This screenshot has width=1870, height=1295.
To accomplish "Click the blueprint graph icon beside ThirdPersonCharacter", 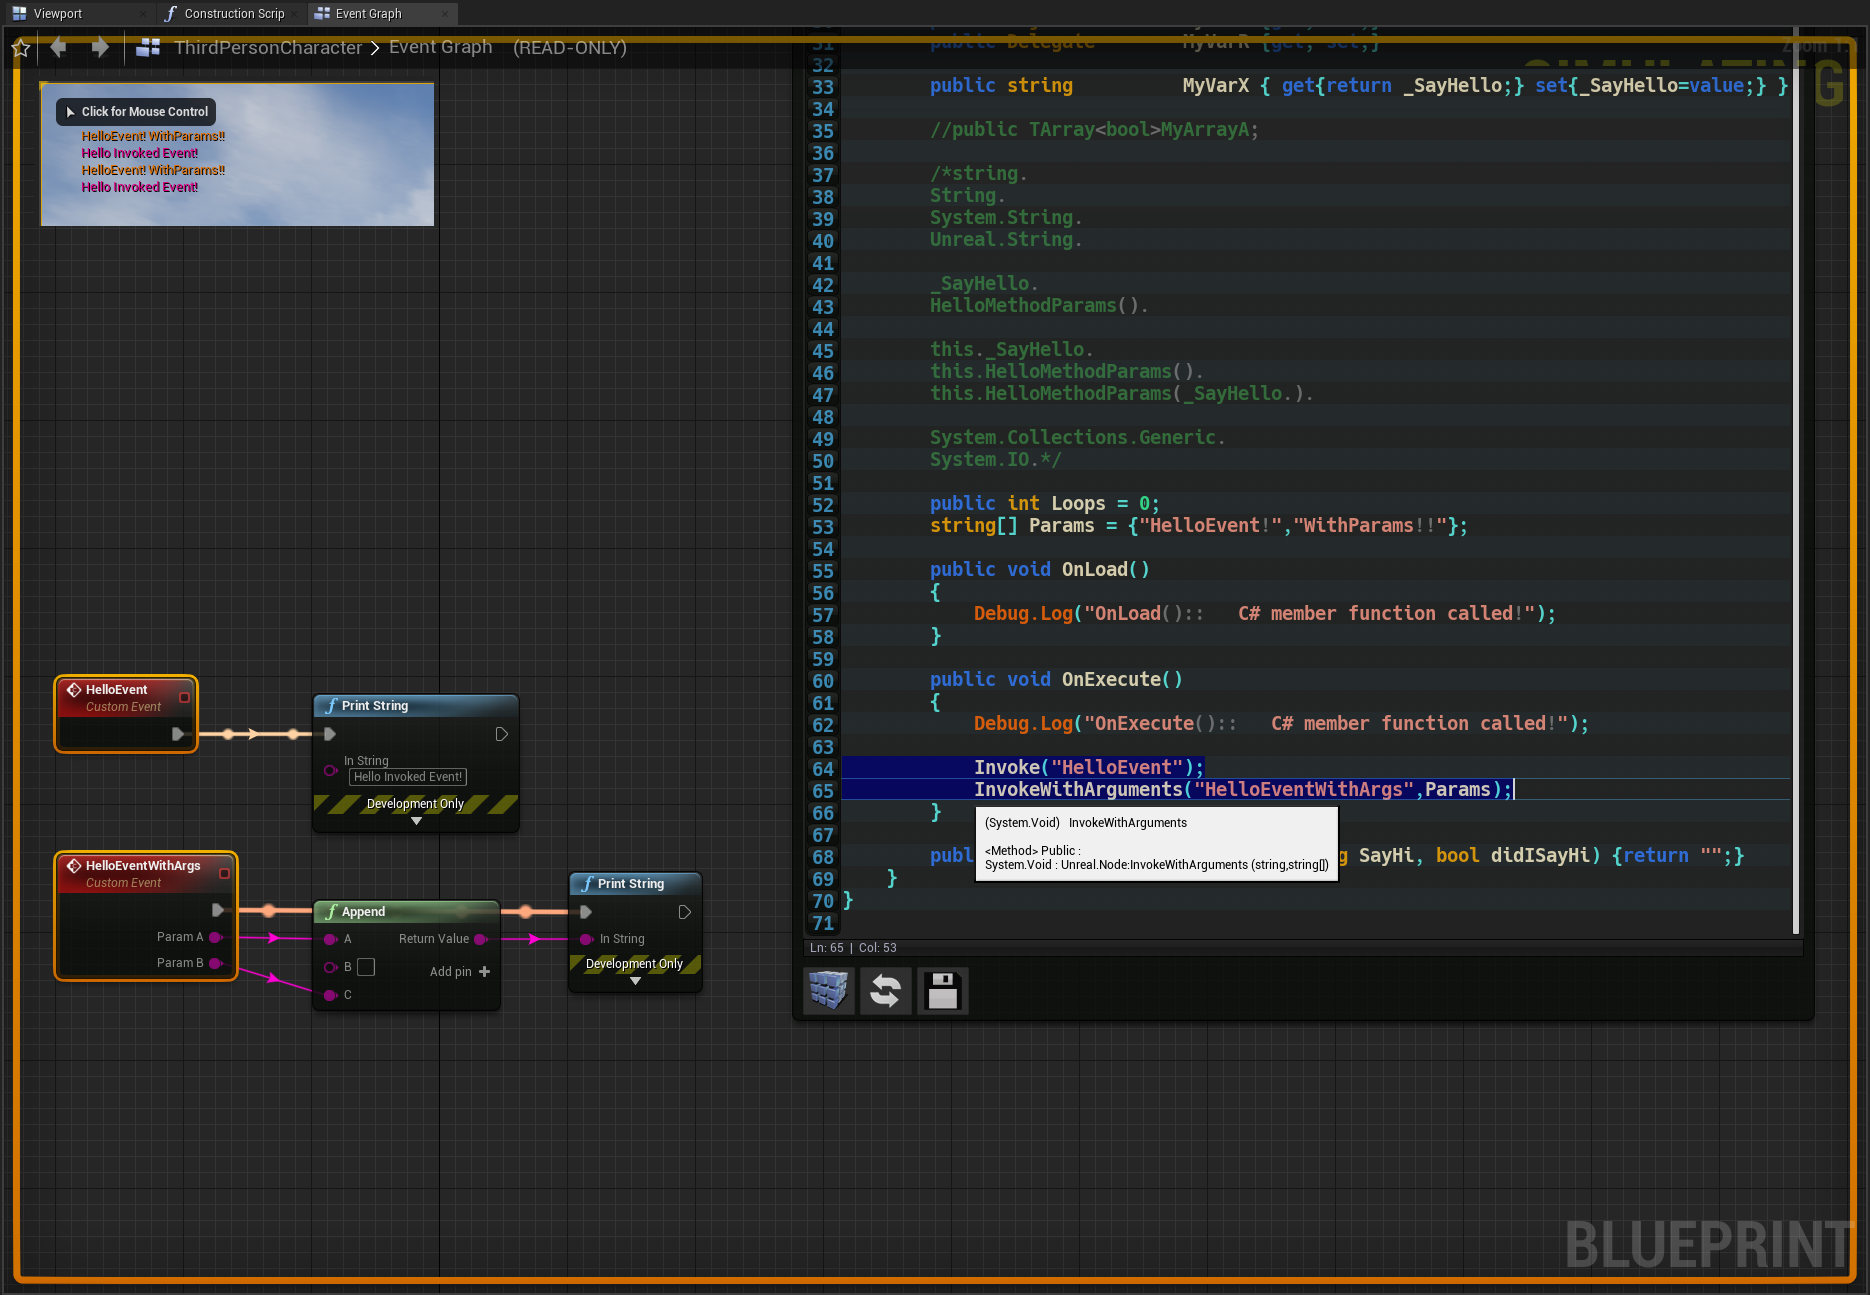I will point(148,47).
